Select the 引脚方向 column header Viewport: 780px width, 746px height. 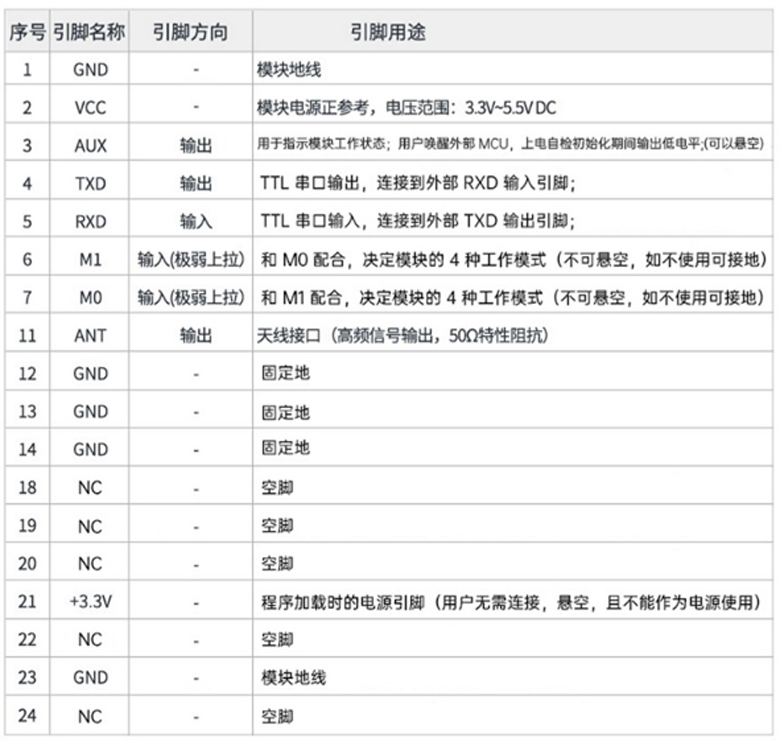[190, 32]
